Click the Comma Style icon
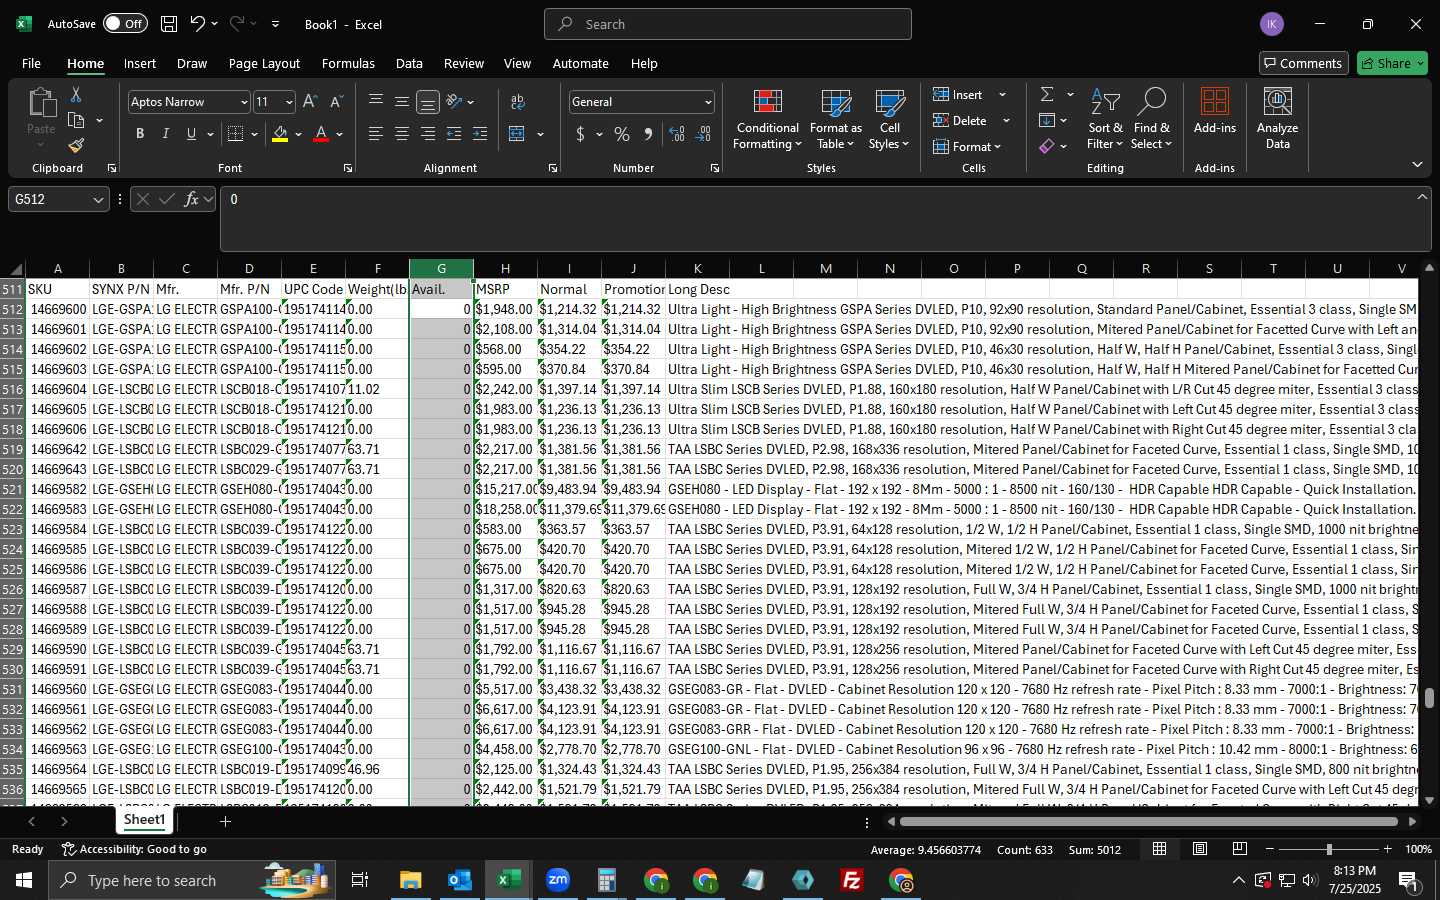 pos(648,134)
